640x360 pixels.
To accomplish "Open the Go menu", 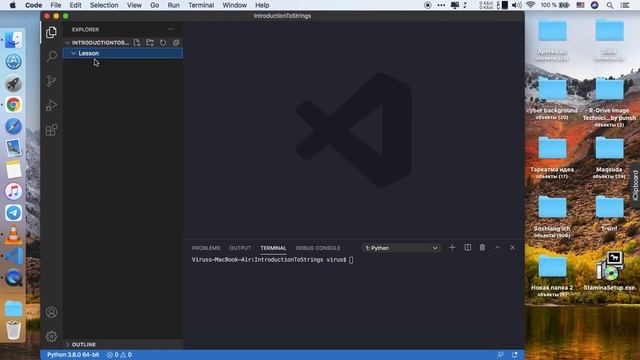I will pos(155,5).
